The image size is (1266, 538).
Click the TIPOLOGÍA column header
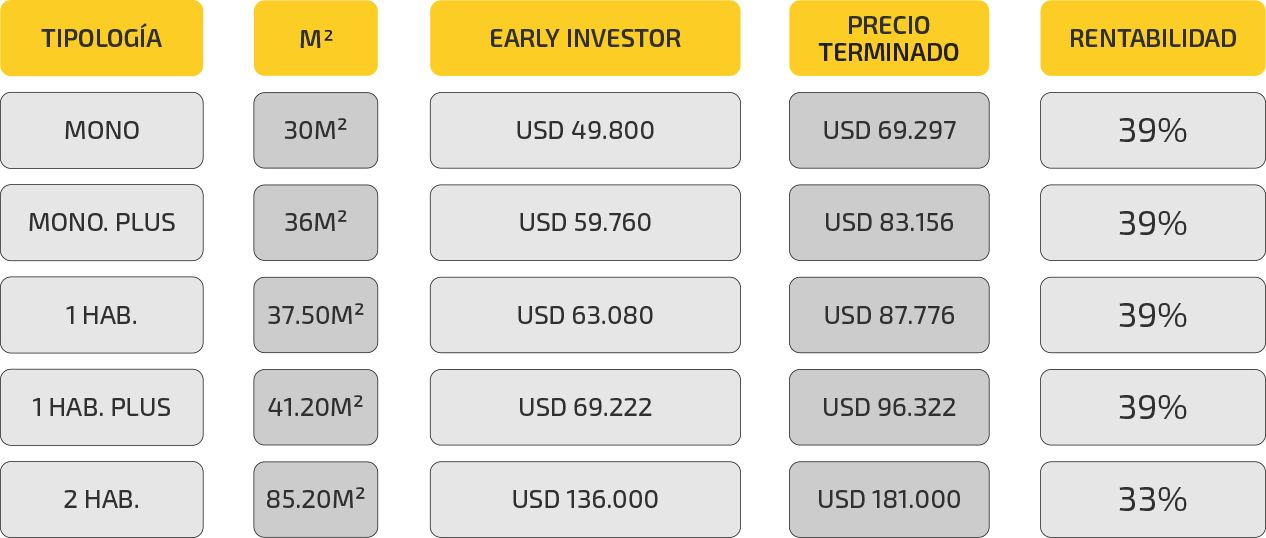click(101, 38)
